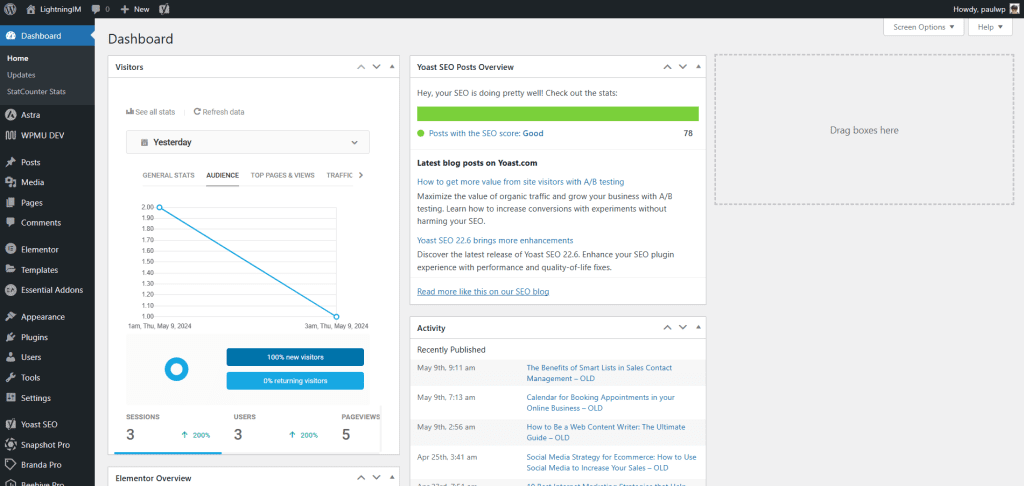Click the Essential Addons icon
The image size is (1024, 486).
click(x=10, y=290)
